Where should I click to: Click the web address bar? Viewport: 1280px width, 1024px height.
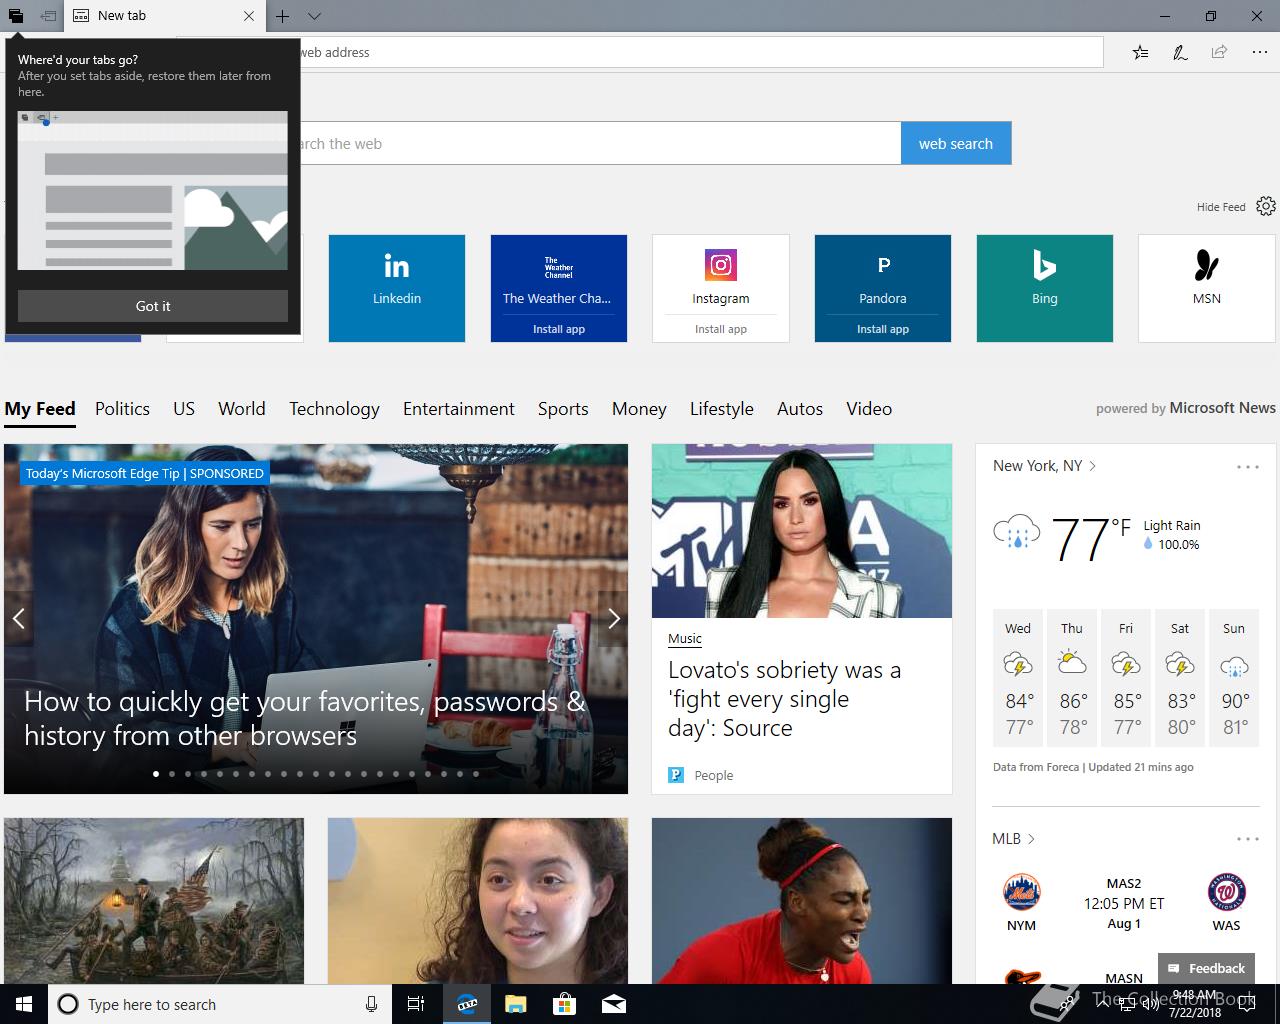point(700,52)
